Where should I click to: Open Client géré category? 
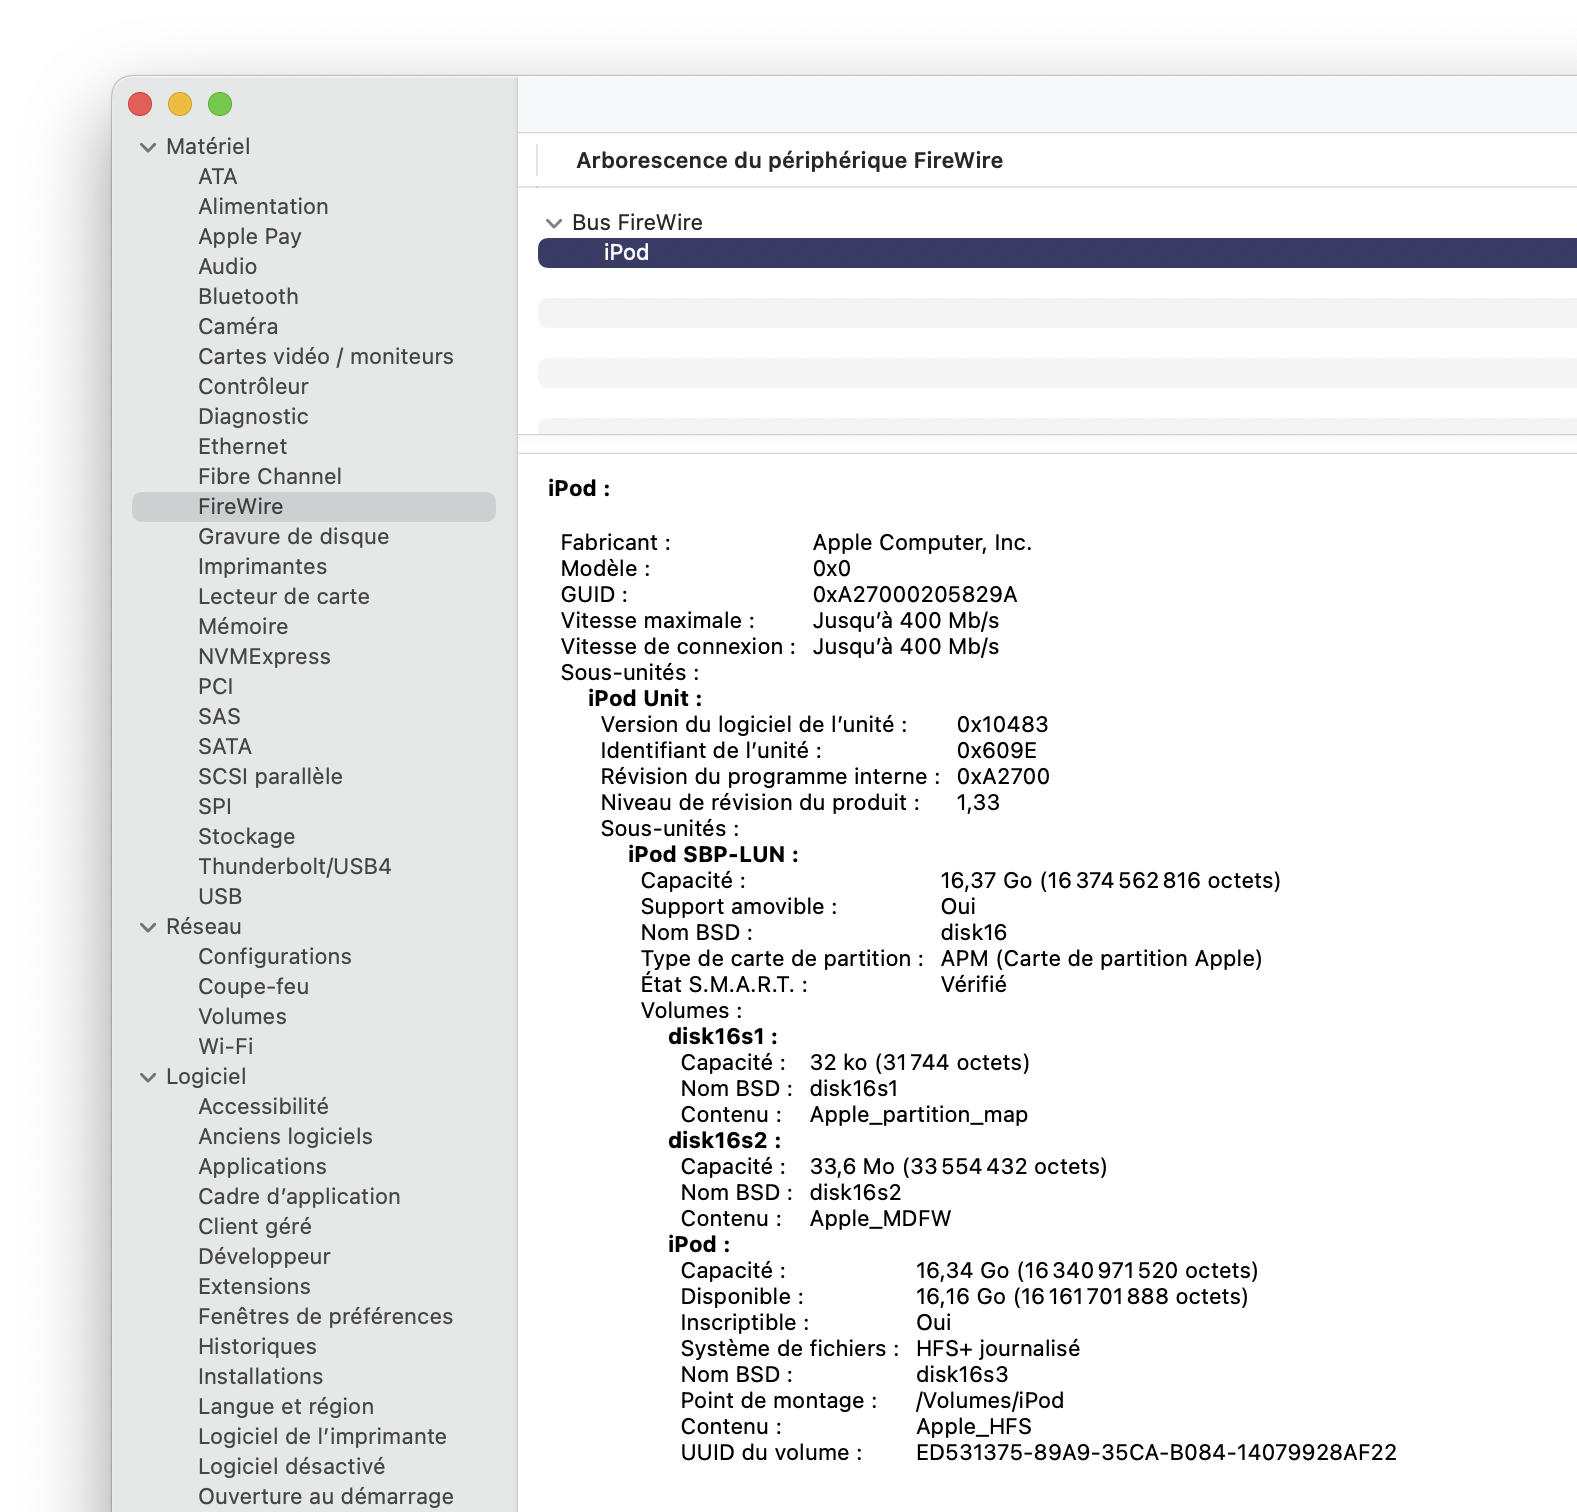pyautogui.click(x=255, y=1227)
